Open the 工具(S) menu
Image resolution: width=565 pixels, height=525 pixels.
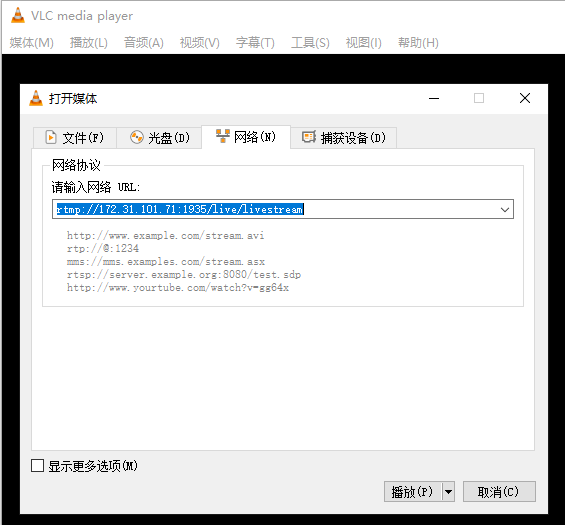(x=310, y=43)
